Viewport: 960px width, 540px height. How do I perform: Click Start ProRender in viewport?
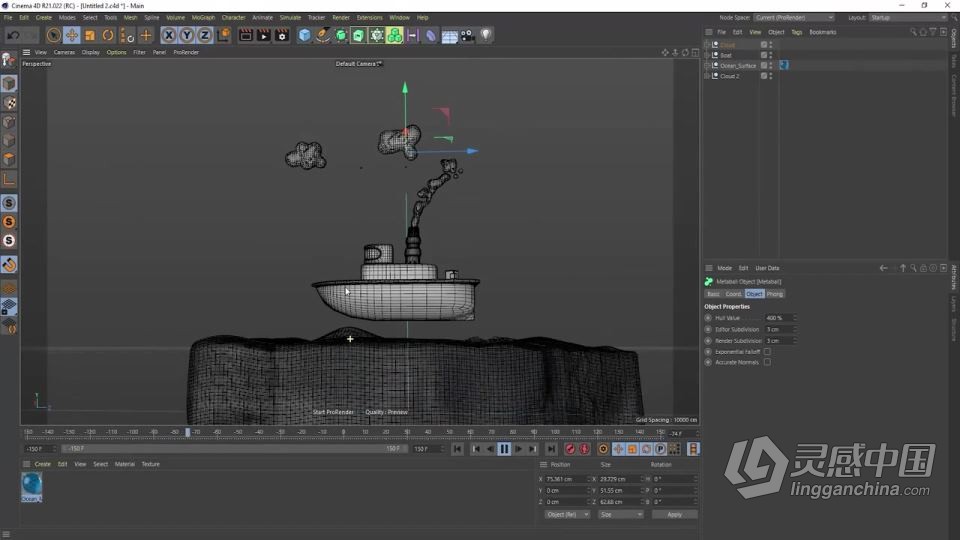pos(333,412)
